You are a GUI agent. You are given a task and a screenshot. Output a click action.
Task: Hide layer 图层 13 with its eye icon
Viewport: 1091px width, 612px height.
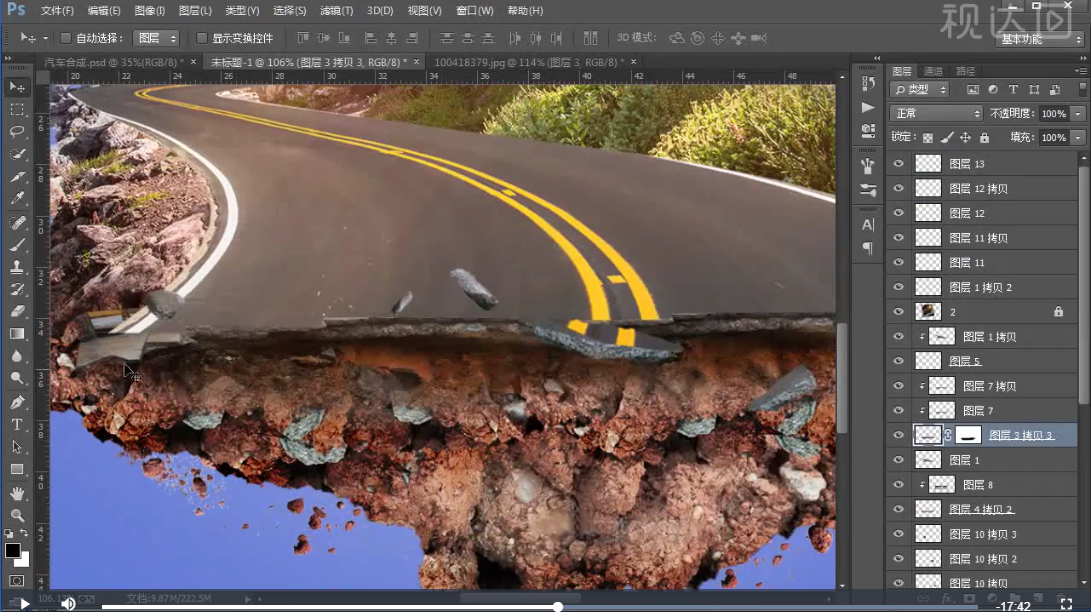click(899, 163)
